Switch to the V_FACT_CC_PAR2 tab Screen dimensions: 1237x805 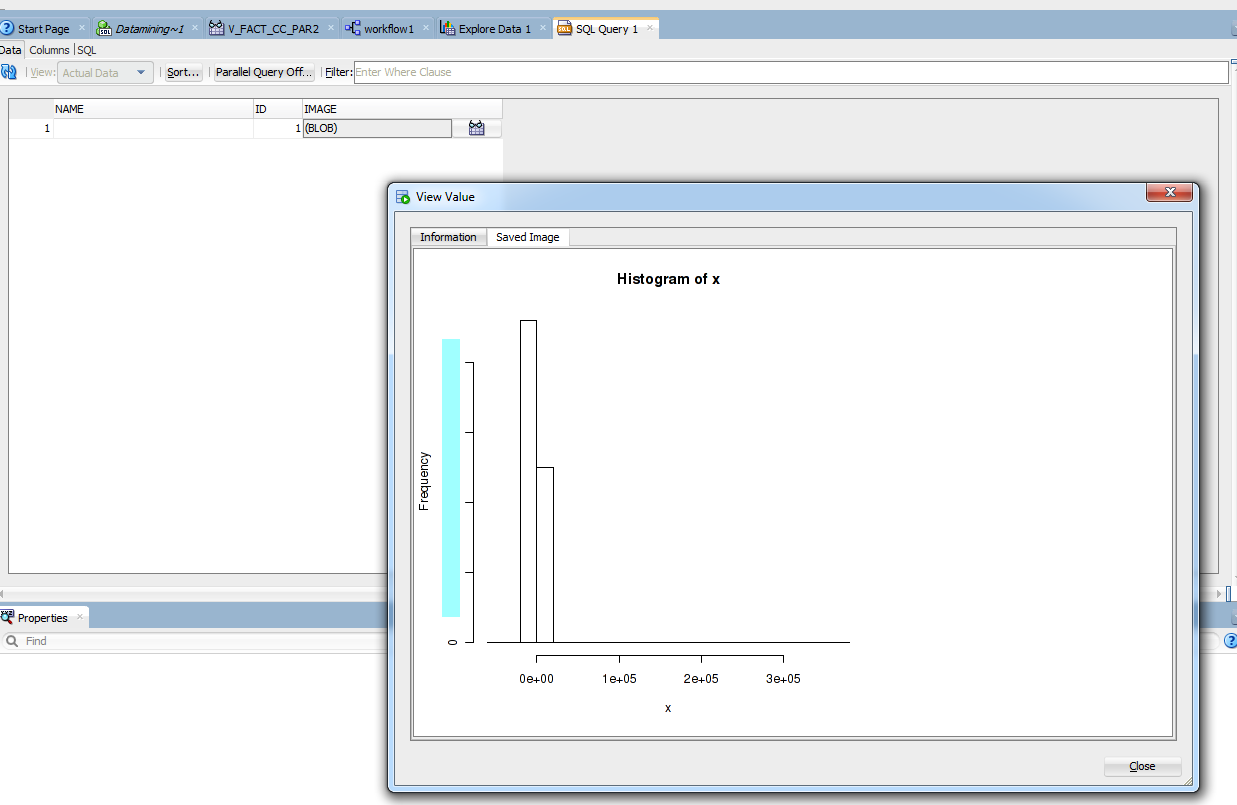pos(273,29)
